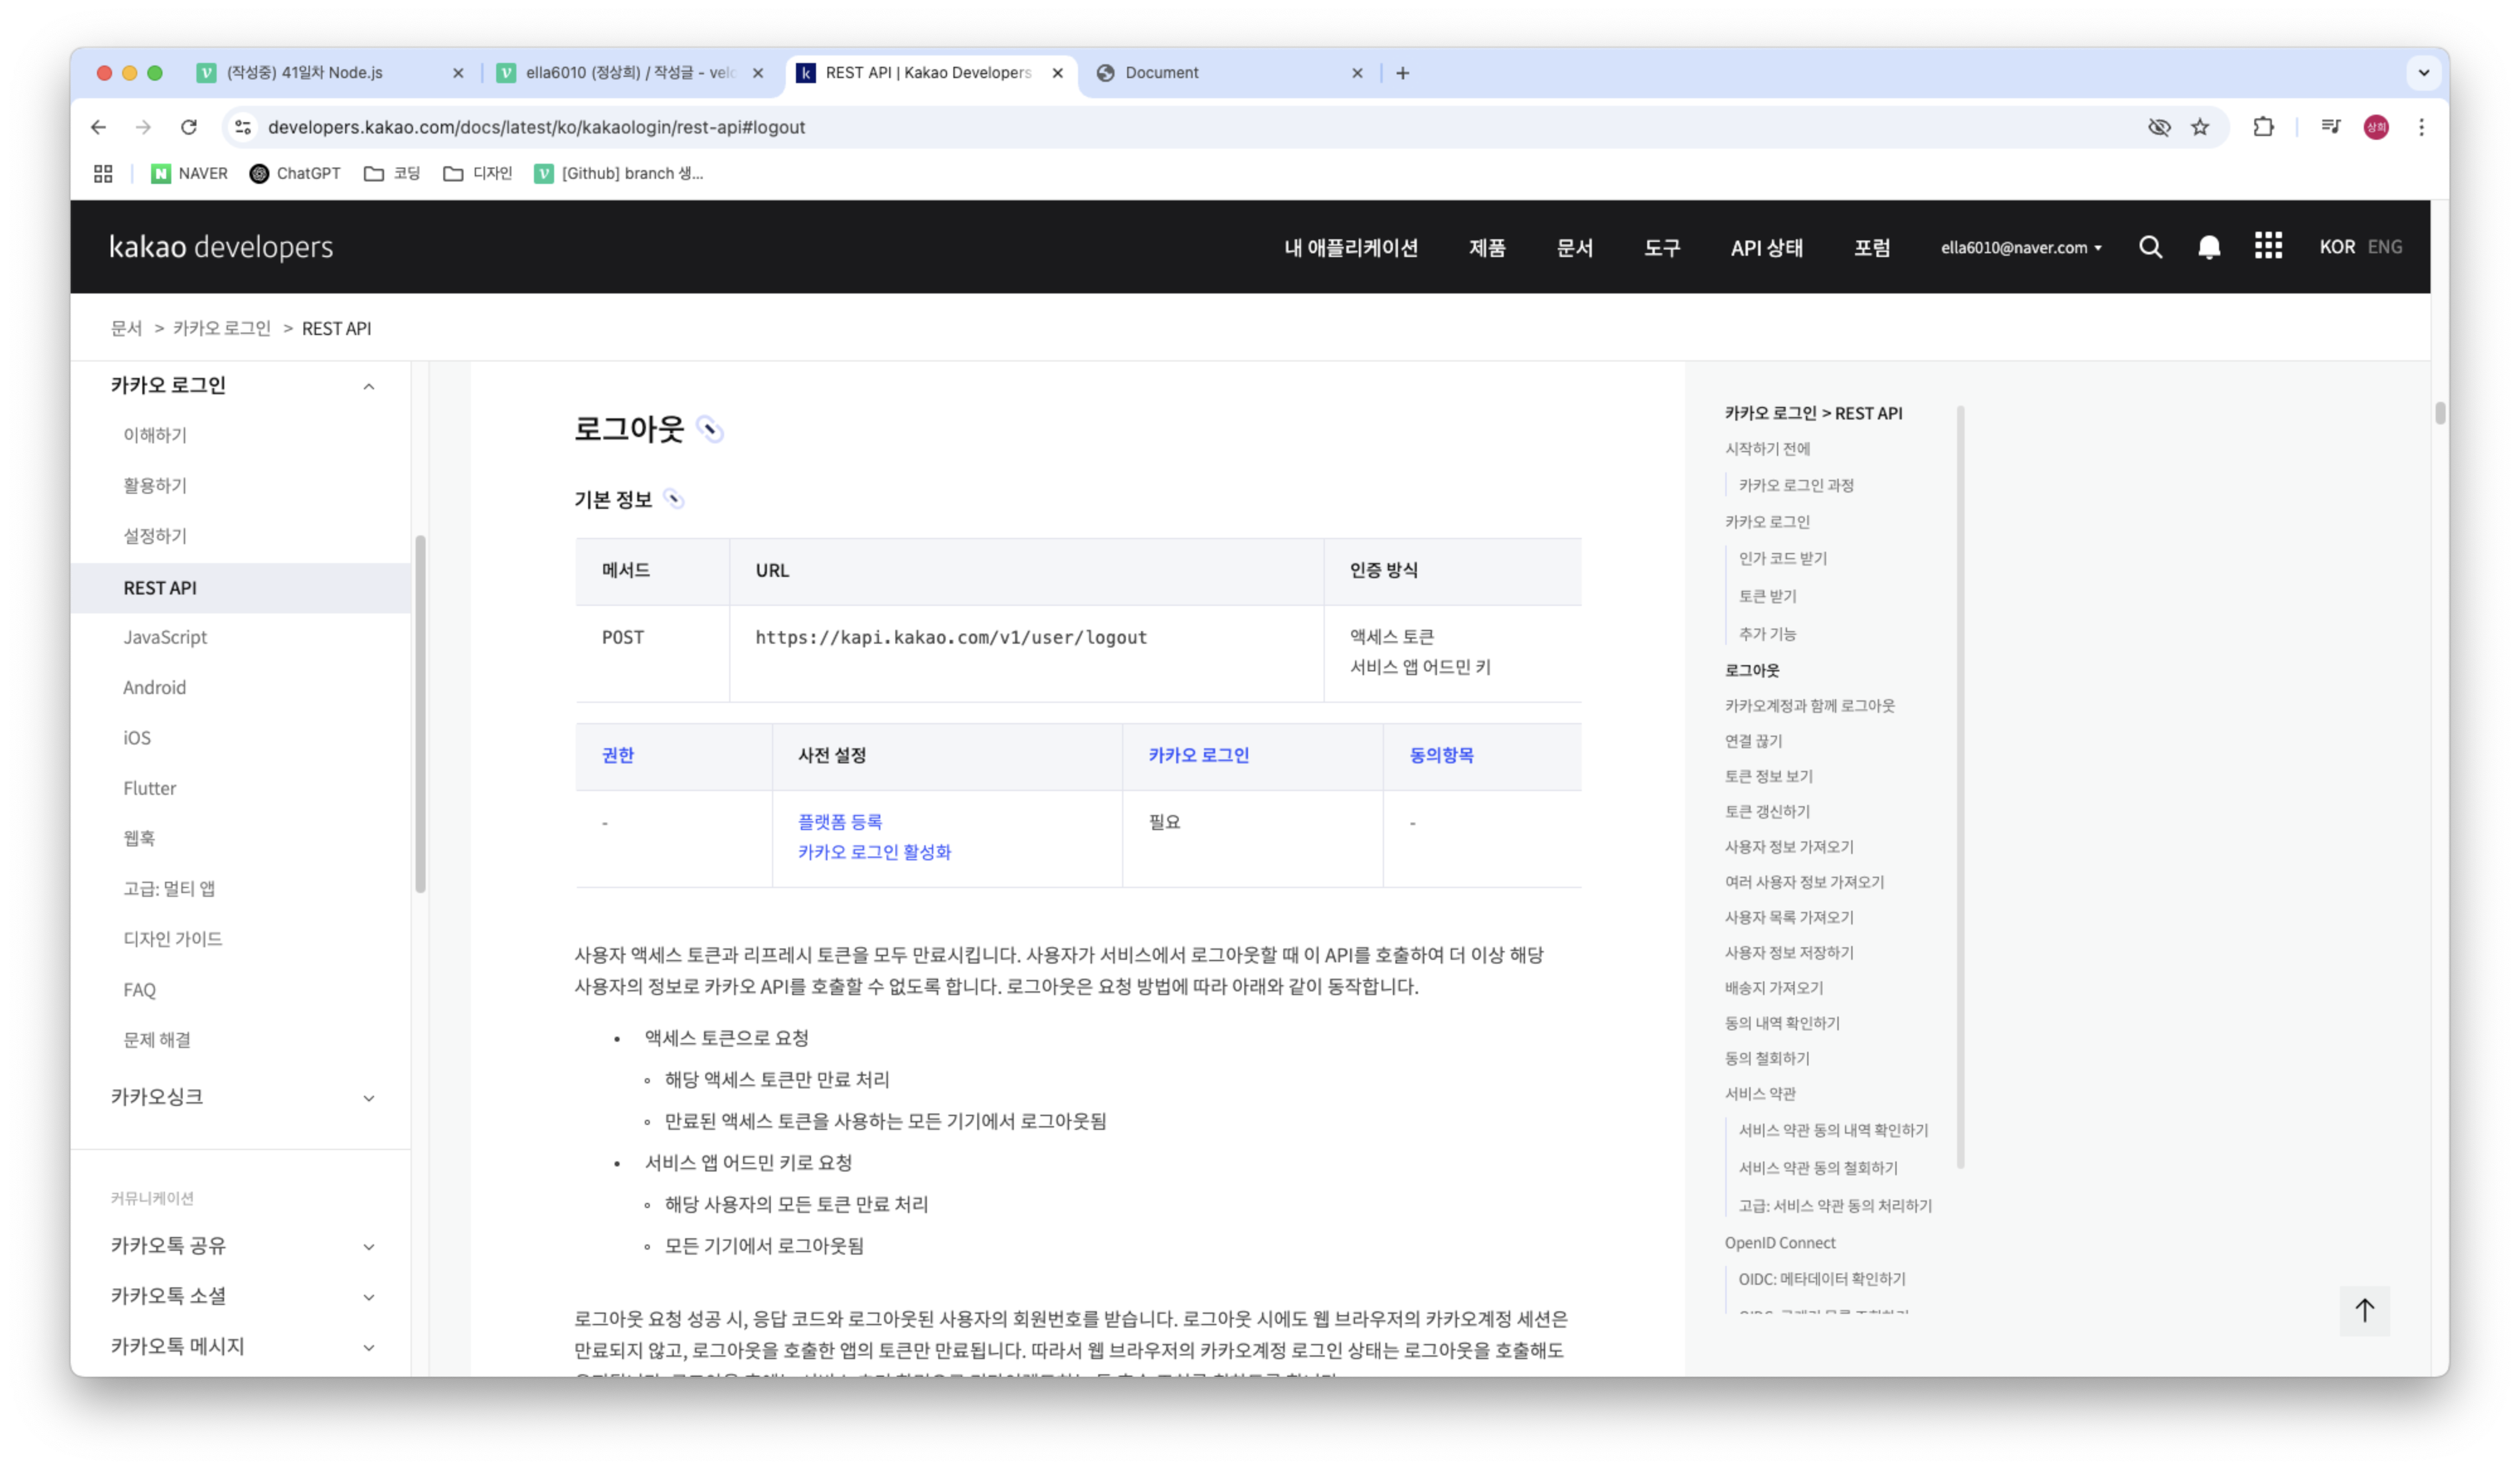
Task: Open the apps grid in bookmarks bar
Action: click(x=103, y=174)
